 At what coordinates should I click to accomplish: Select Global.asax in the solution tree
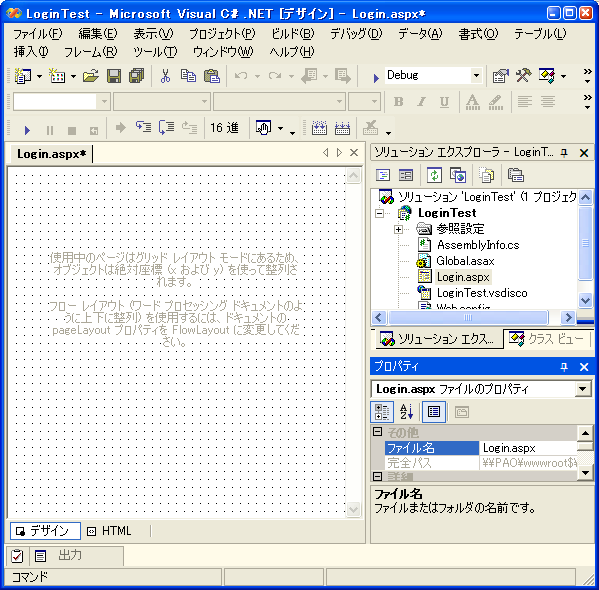(465, 261)
